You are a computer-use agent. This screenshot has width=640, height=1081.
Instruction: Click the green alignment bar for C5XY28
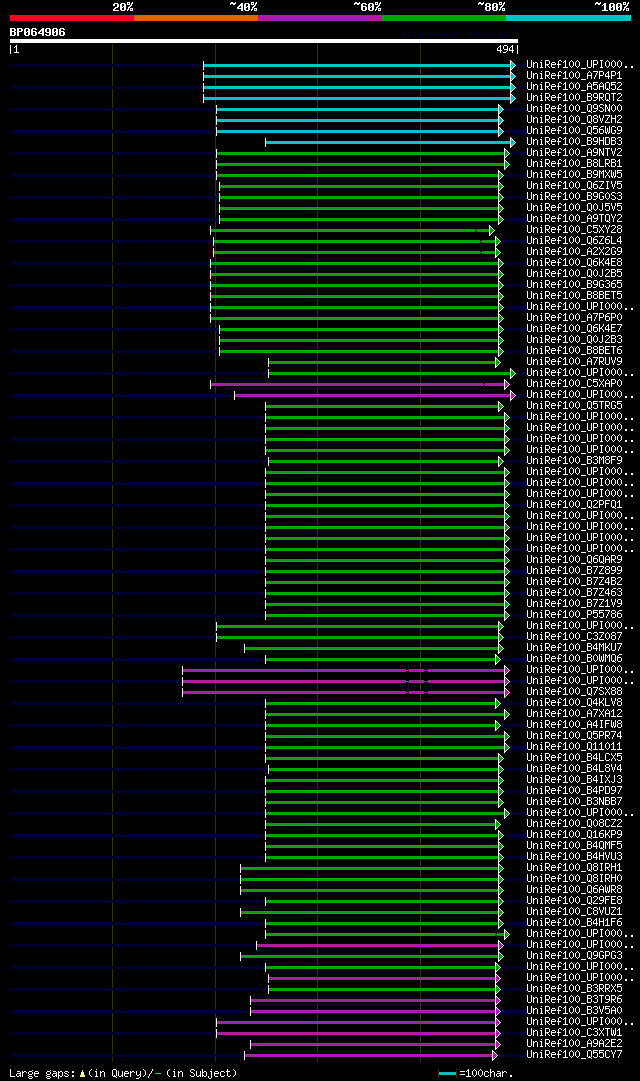point(352,230)
